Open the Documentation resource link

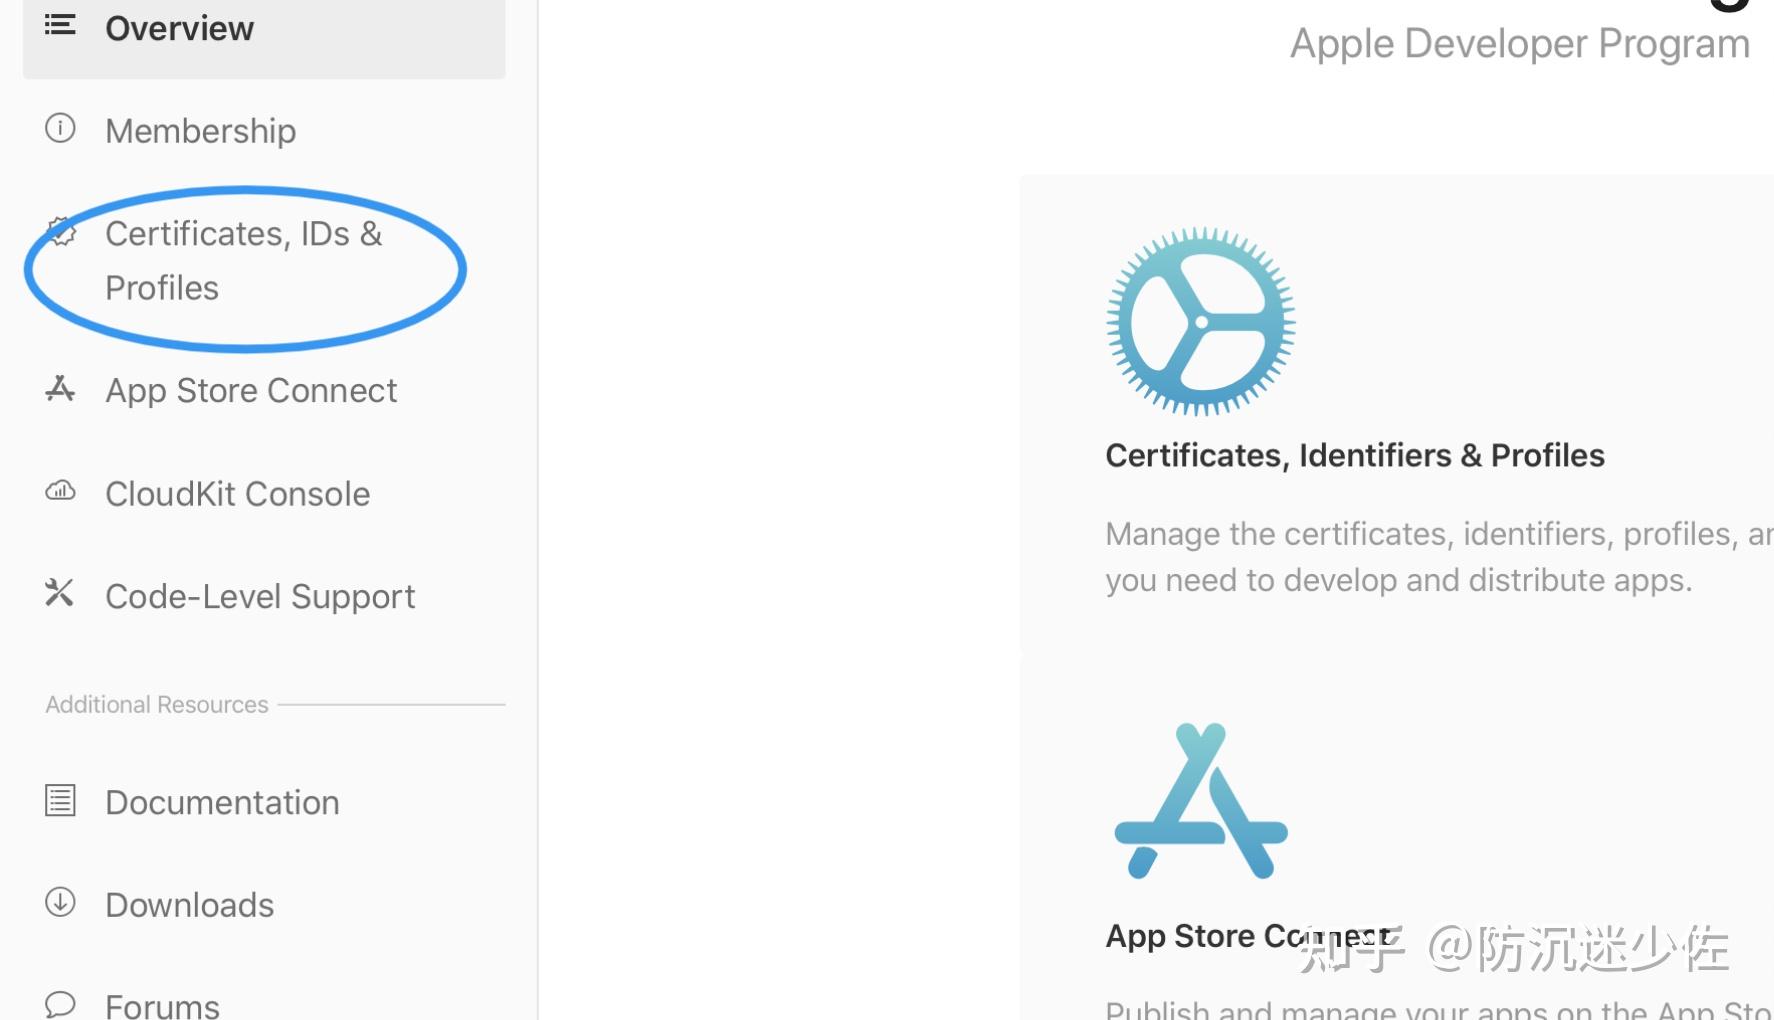(x=223, y=803)
